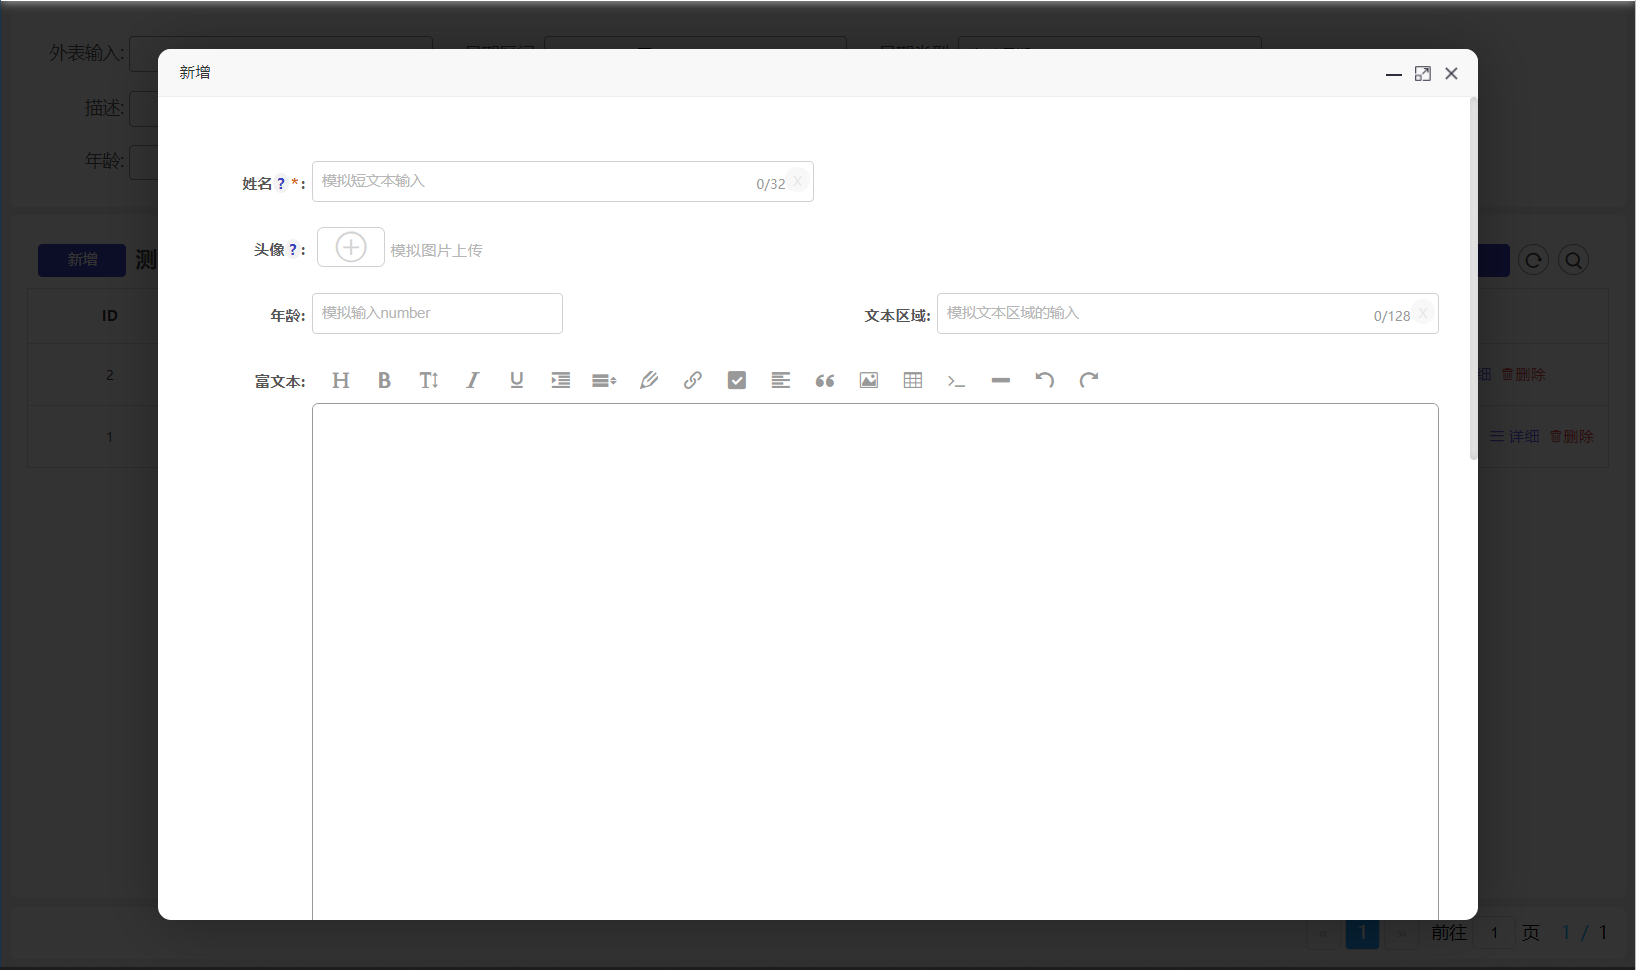
Task: Redo the last edit in rich text
Action: tap(1089, 380)
